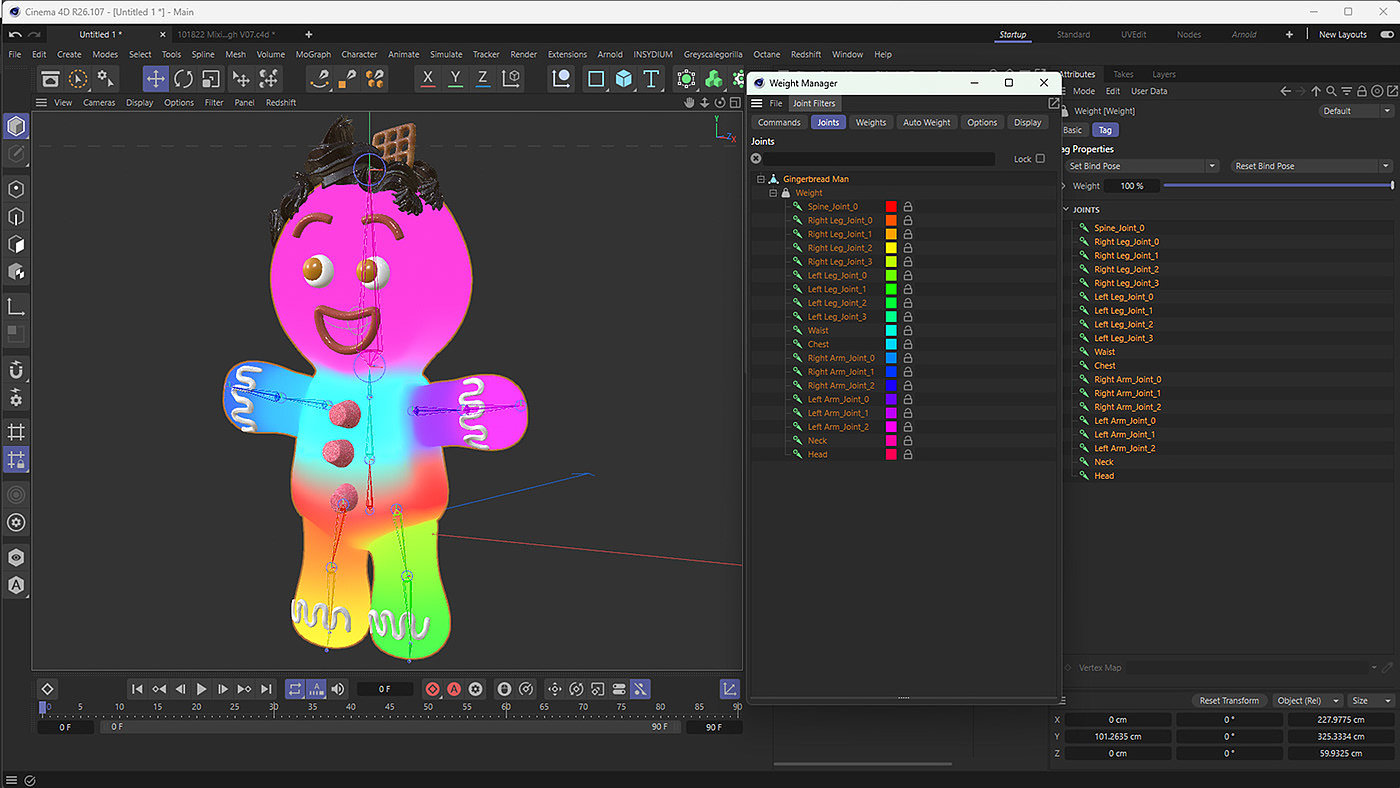Click the Head joint color swatch

(891, 455)
